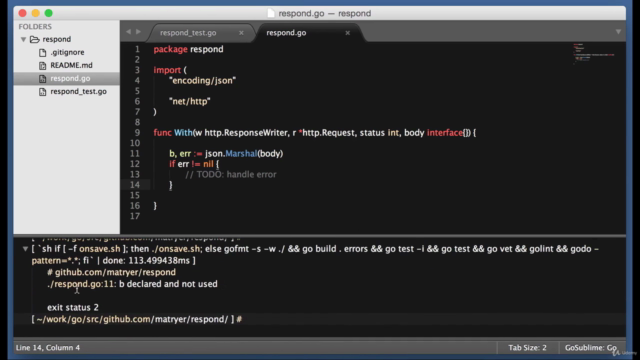Click the "net/http" import string
Screen dimensions: 640x360
pos(190,101)
